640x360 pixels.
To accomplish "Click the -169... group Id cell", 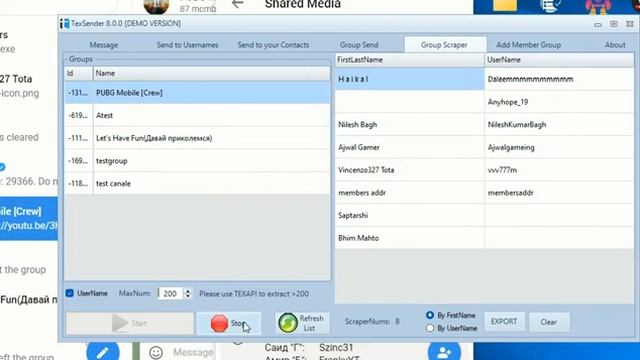I will click(x=78, y=161).
